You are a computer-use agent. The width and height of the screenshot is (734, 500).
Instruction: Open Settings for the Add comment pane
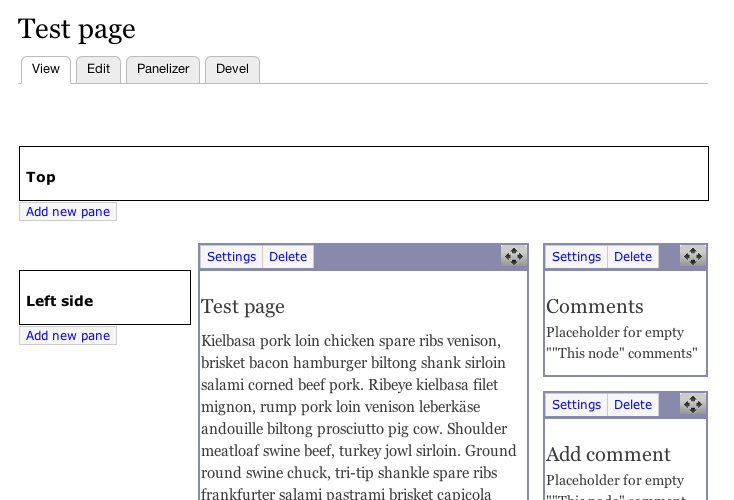(576, 404)
